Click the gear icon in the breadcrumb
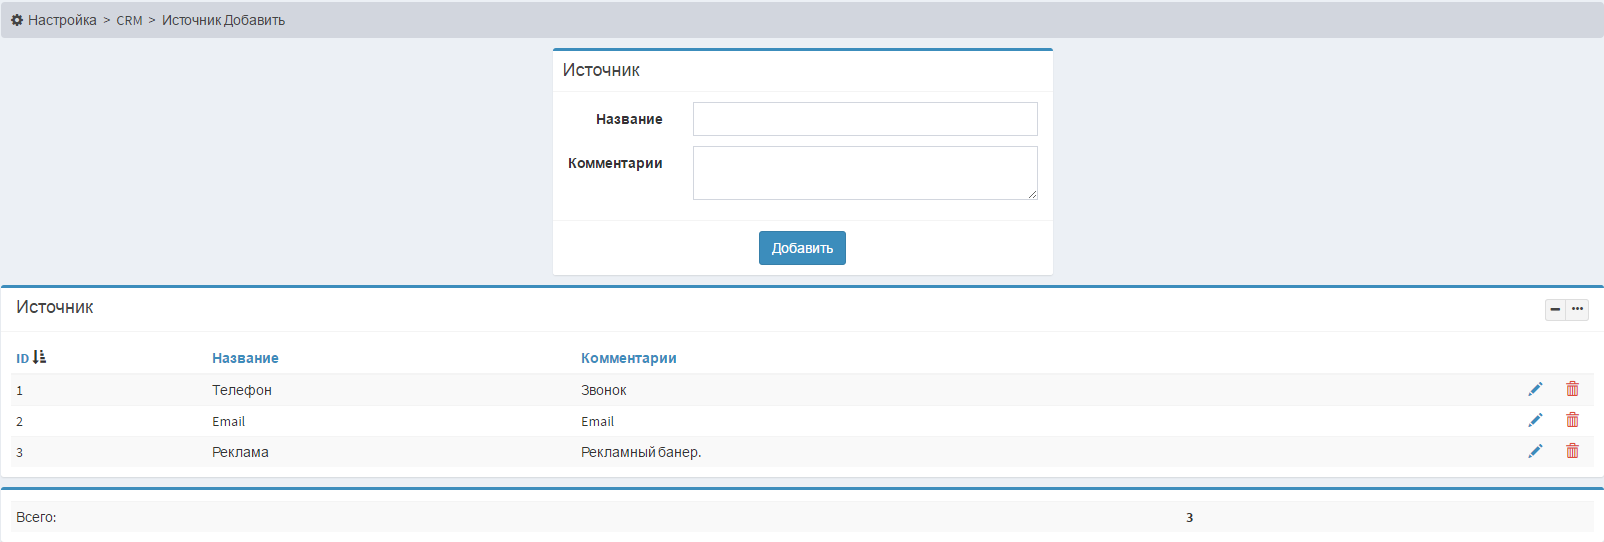 pos(17,20)
